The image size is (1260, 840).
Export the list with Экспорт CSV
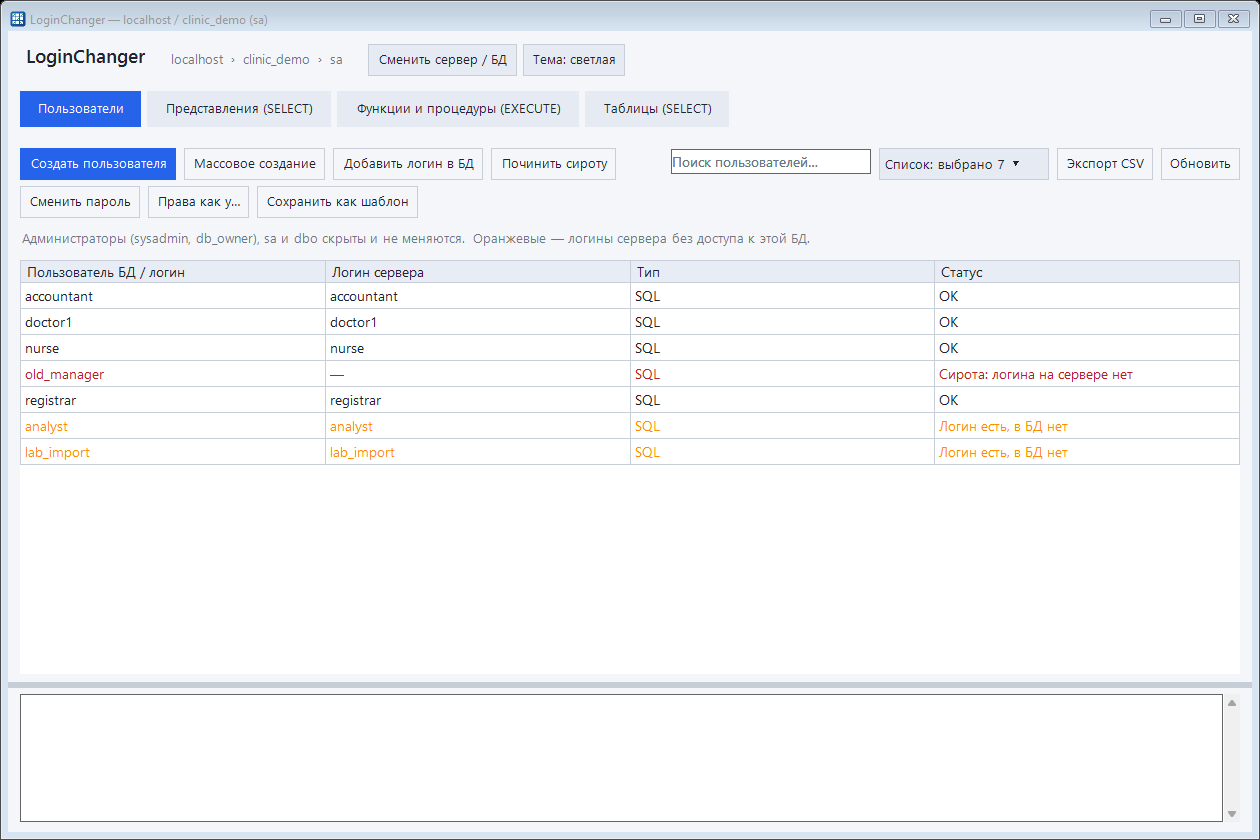(1105, 164)
